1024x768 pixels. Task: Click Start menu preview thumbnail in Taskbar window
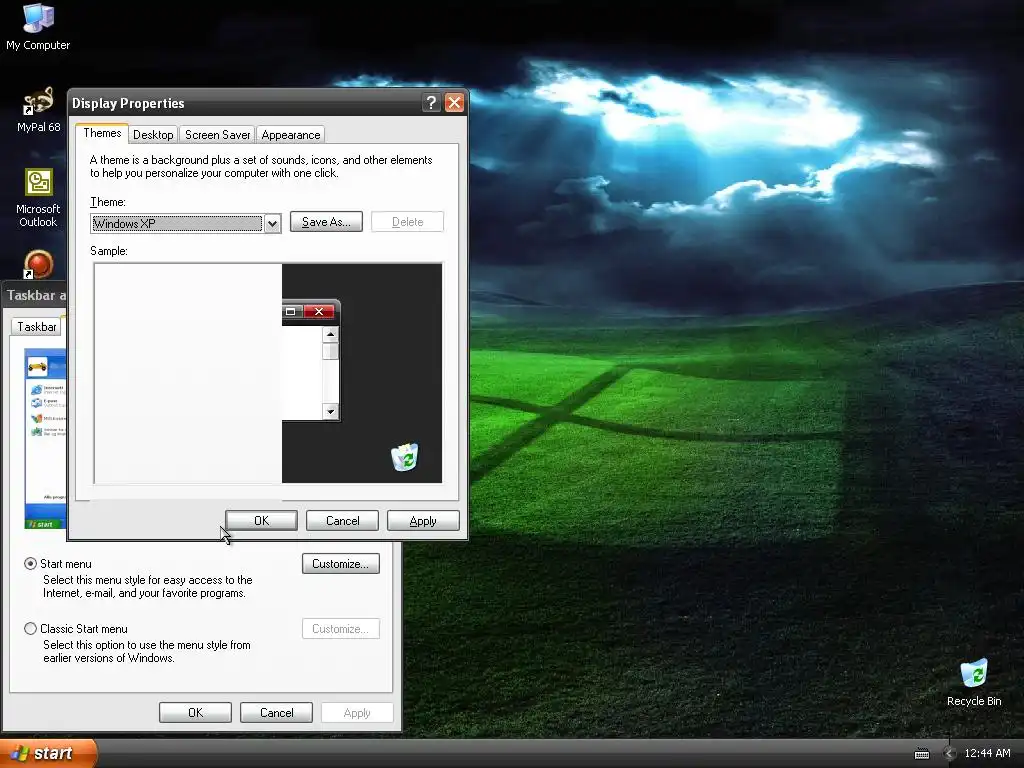coord(45,438)
